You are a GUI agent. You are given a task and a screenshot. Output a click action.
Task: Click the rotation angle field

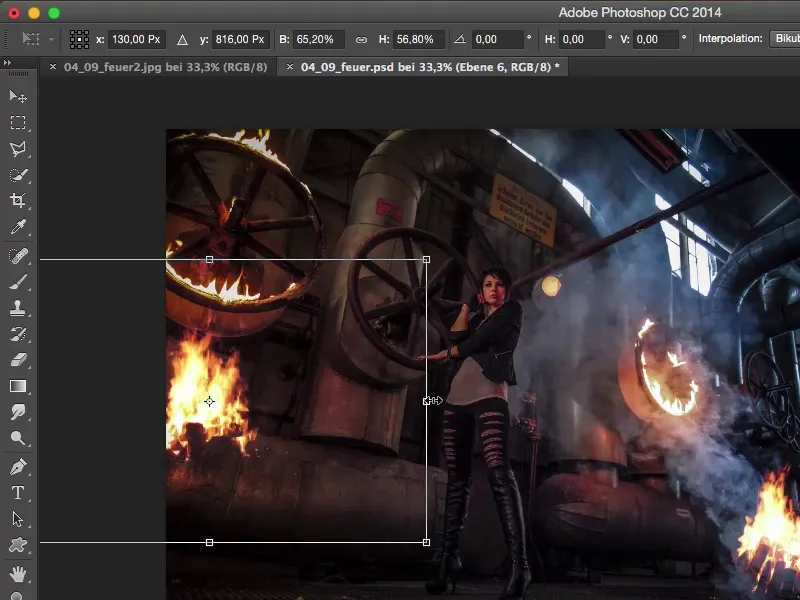pos(497,39)
